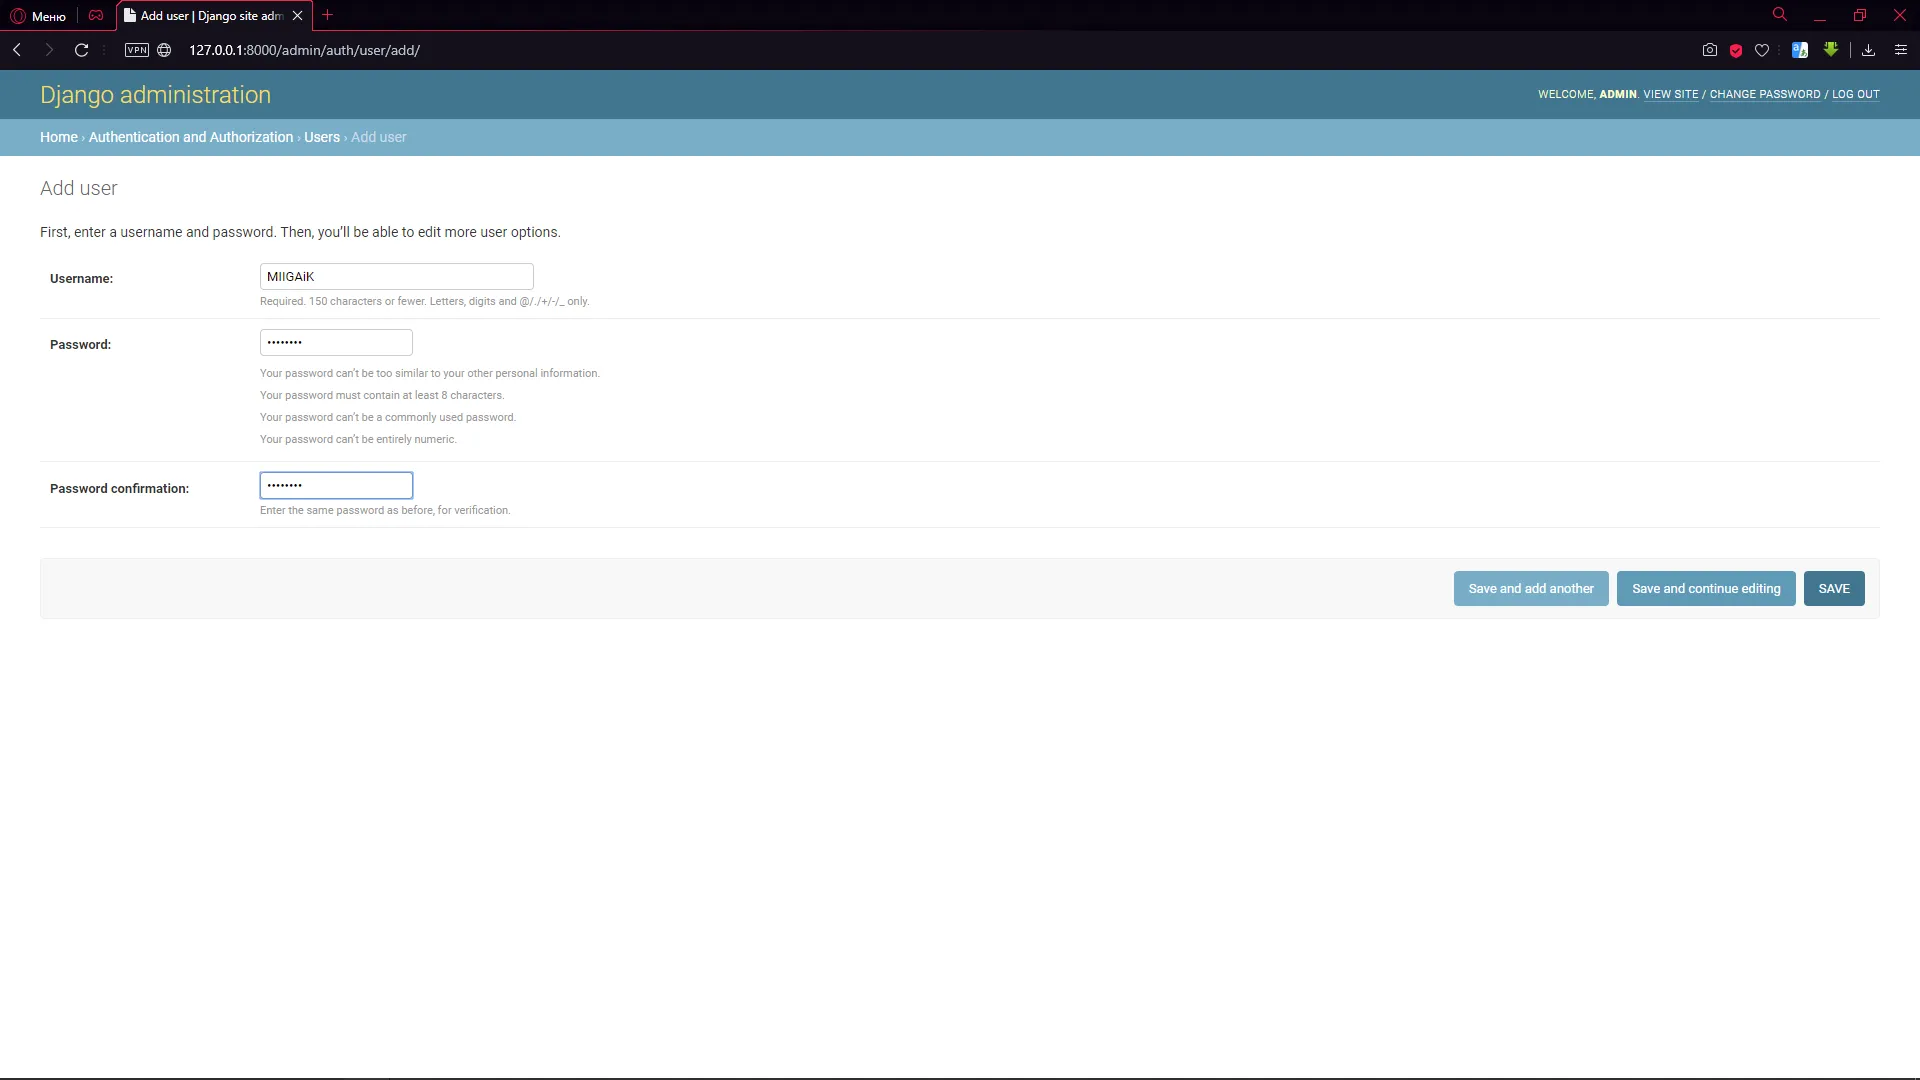
Task: Open the Users breadcrumb link
Action: pyautogui.click(x=321, y=137)
